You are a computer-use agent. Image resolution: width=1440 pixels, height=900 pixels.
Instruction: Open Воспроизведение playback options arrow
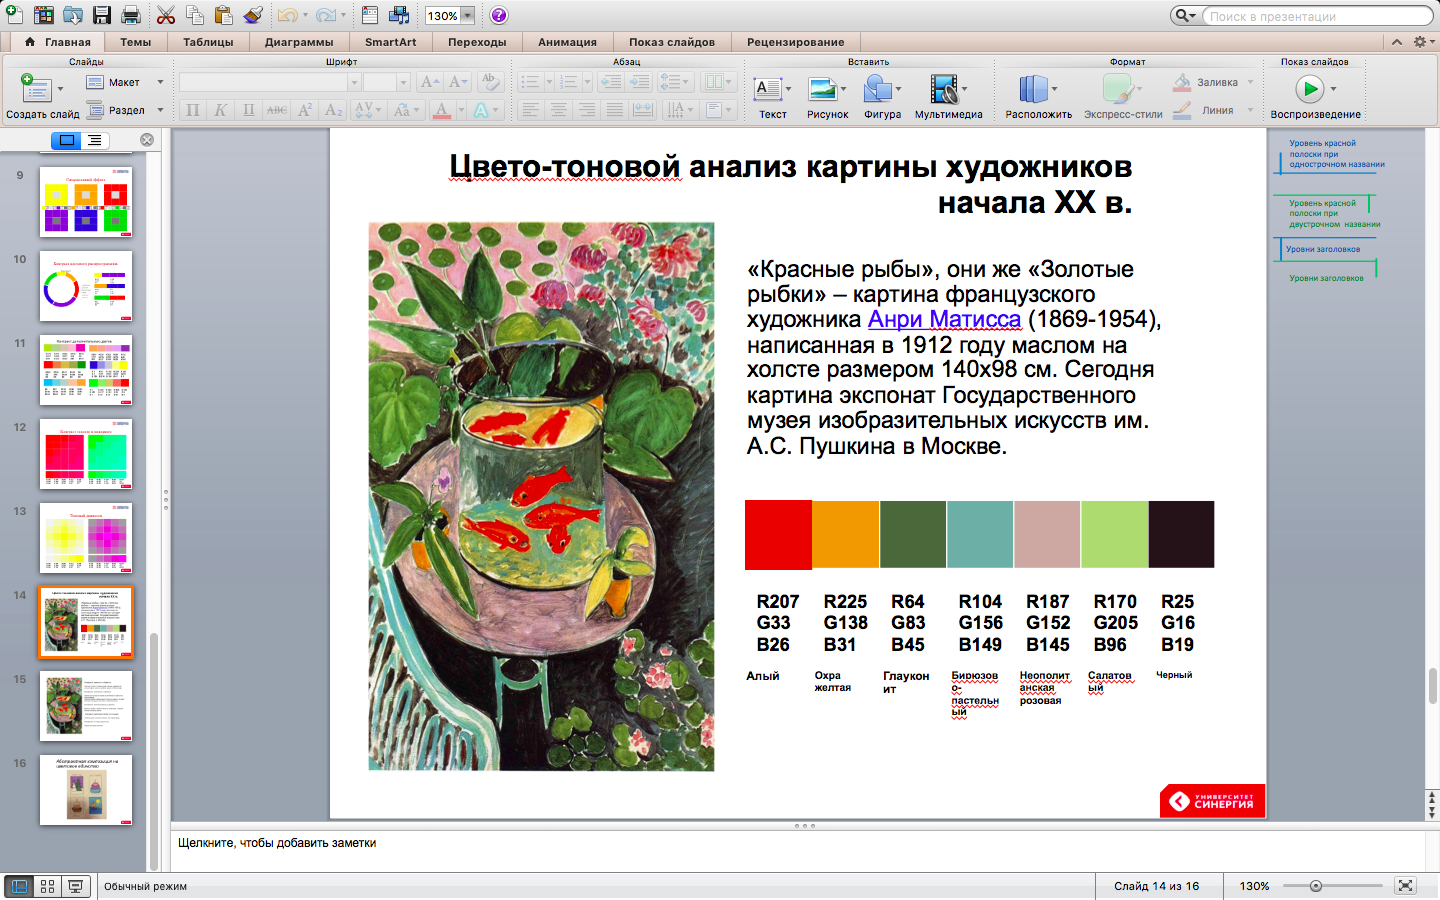pyautogui.click(x=1333, y=89)
